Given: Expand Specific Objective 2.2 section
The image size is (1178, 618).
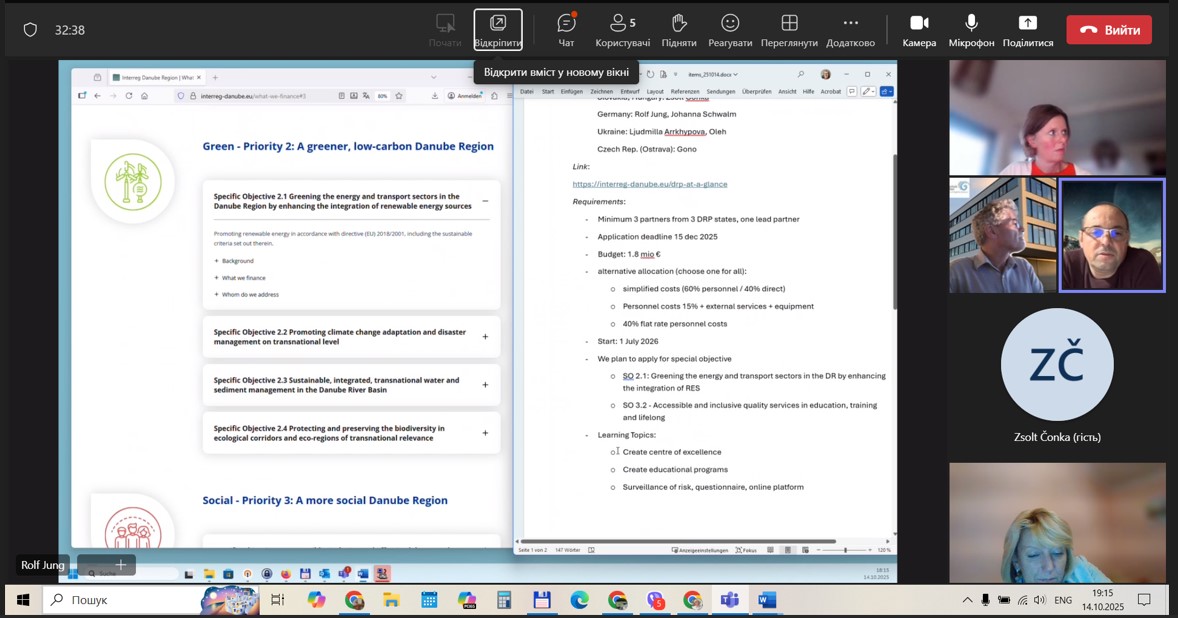Looking at the screenshot, I should point(485,337).
